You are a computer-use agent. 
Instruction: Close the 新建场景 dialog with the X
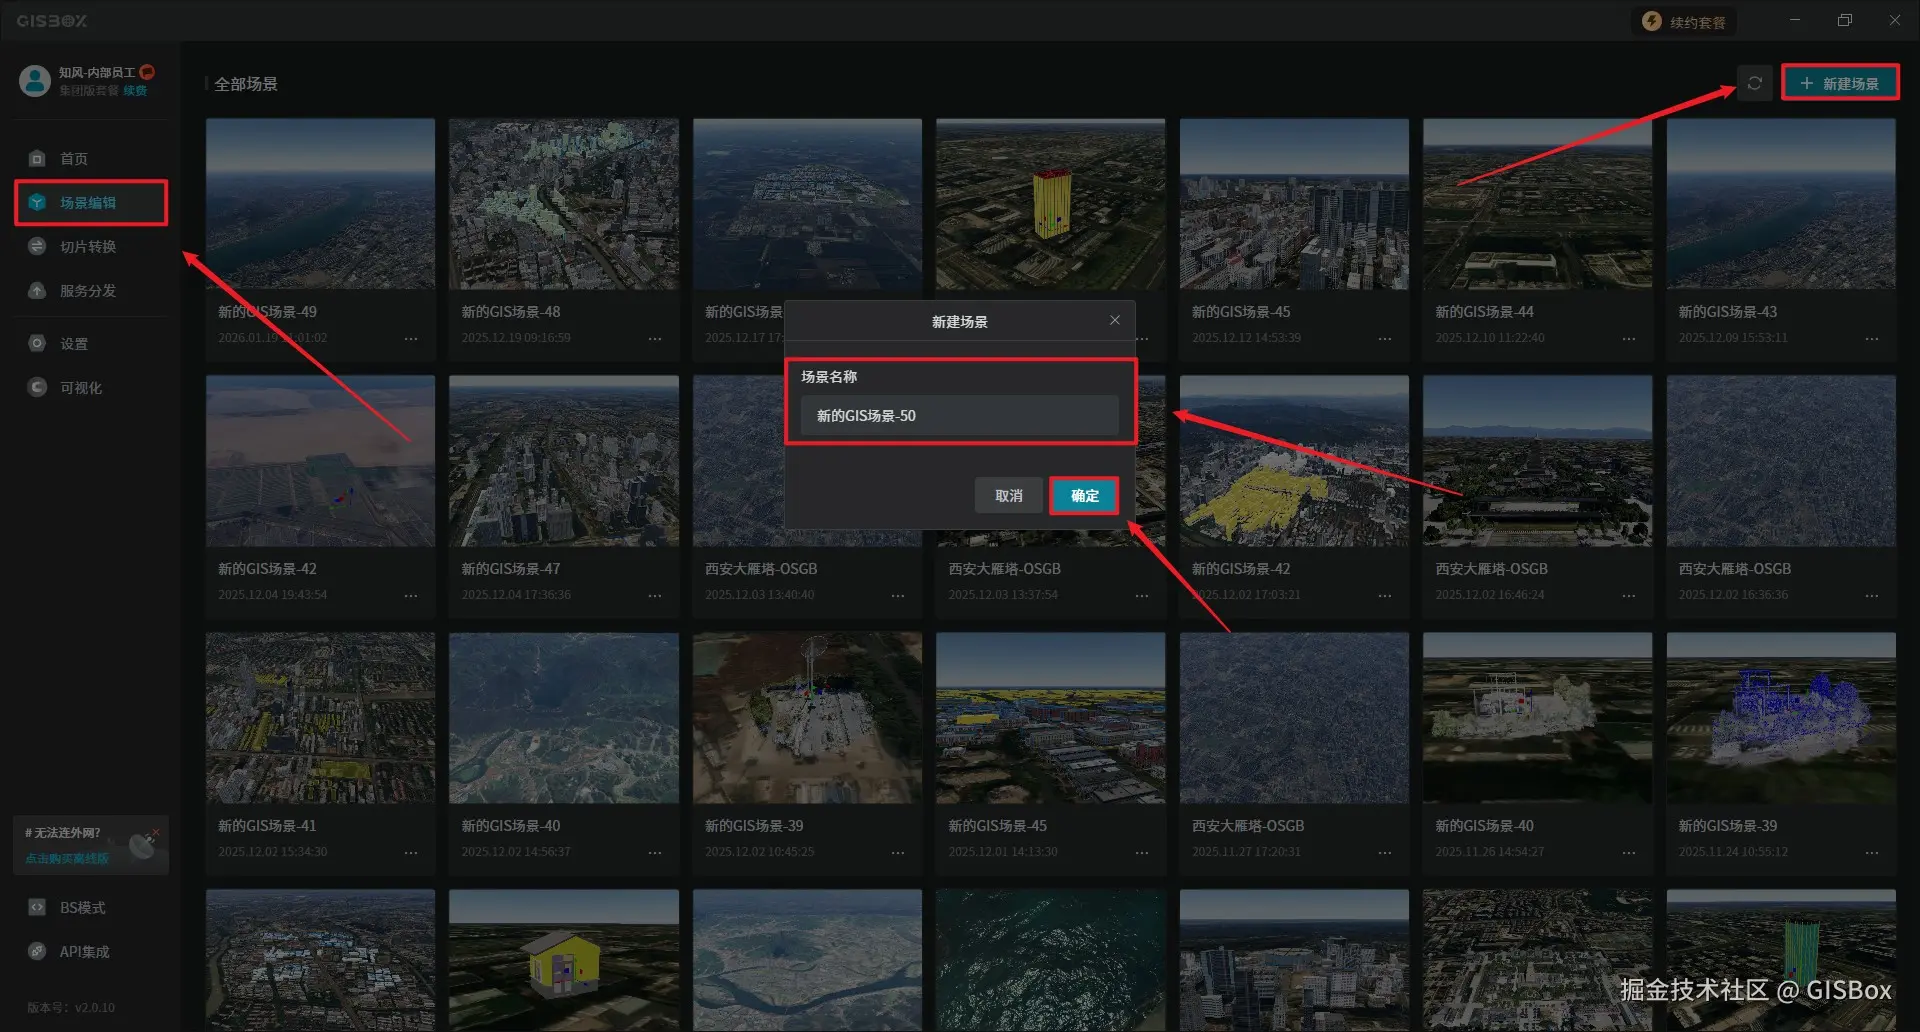(x=1115, y=320)
